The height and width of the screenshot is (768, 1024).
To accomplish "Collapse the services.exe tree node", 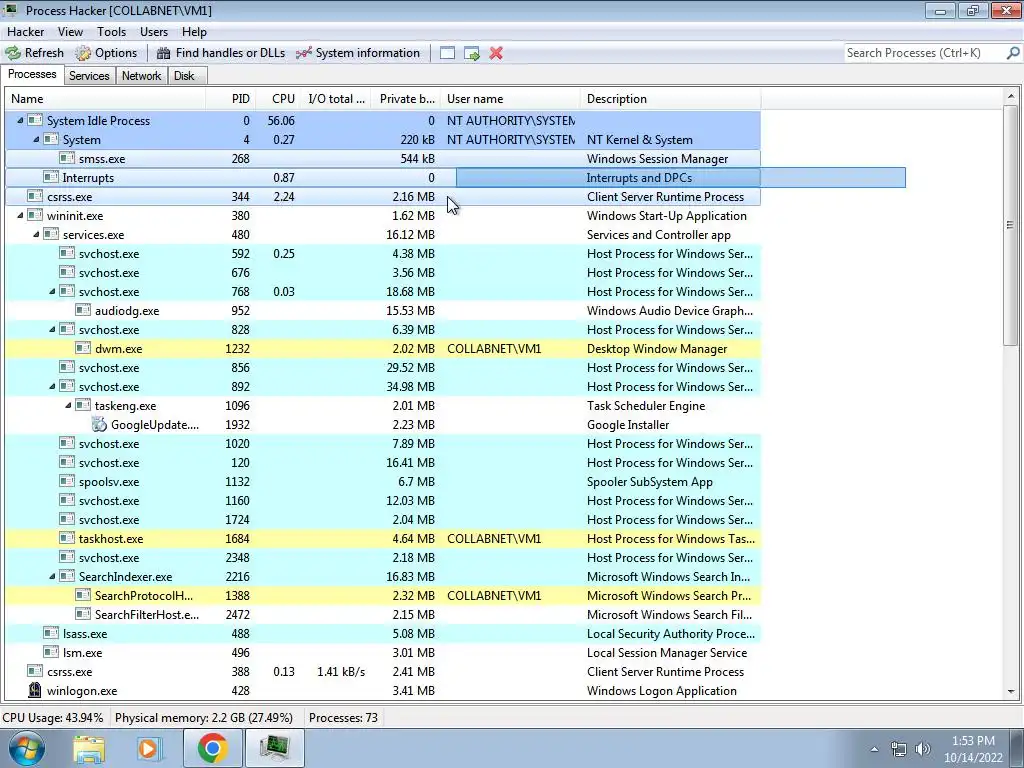I will click(36, 234).
